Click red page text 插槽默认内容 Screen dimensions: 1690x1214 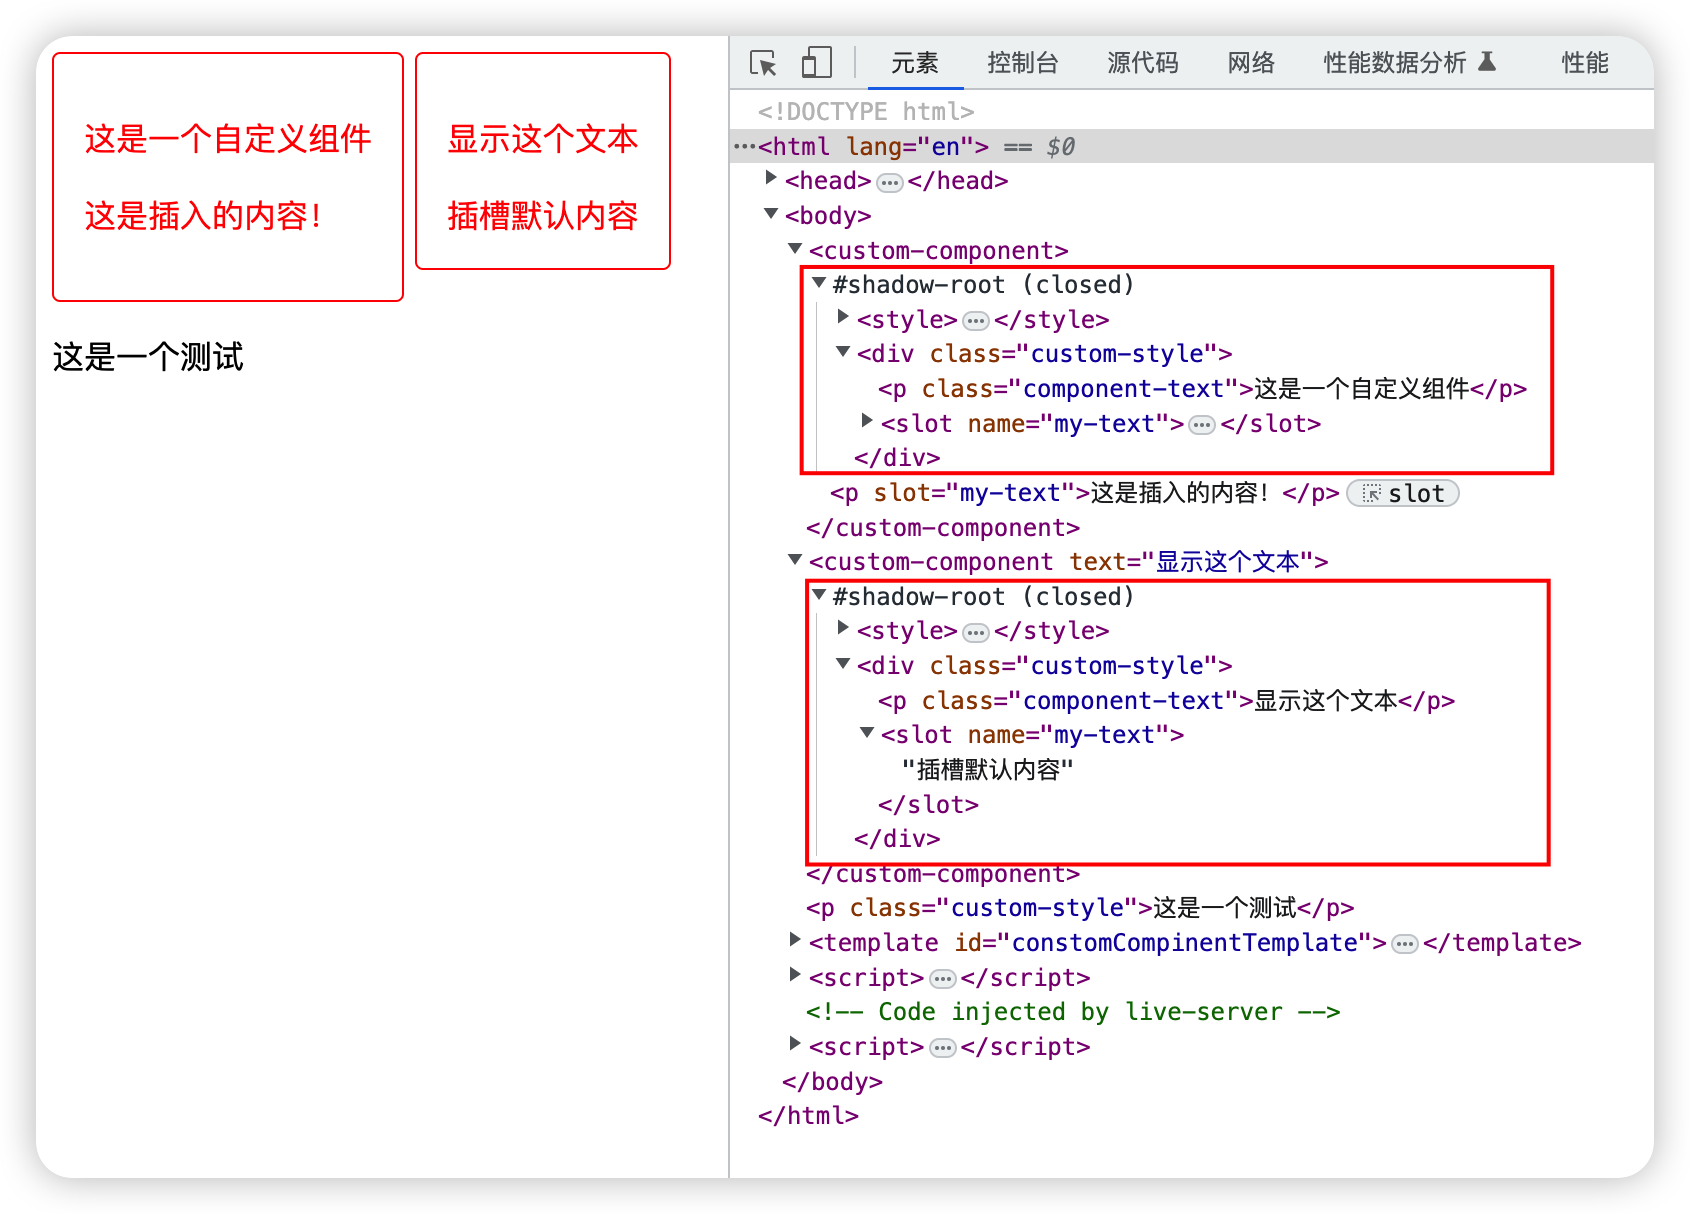tap(543, 216)
